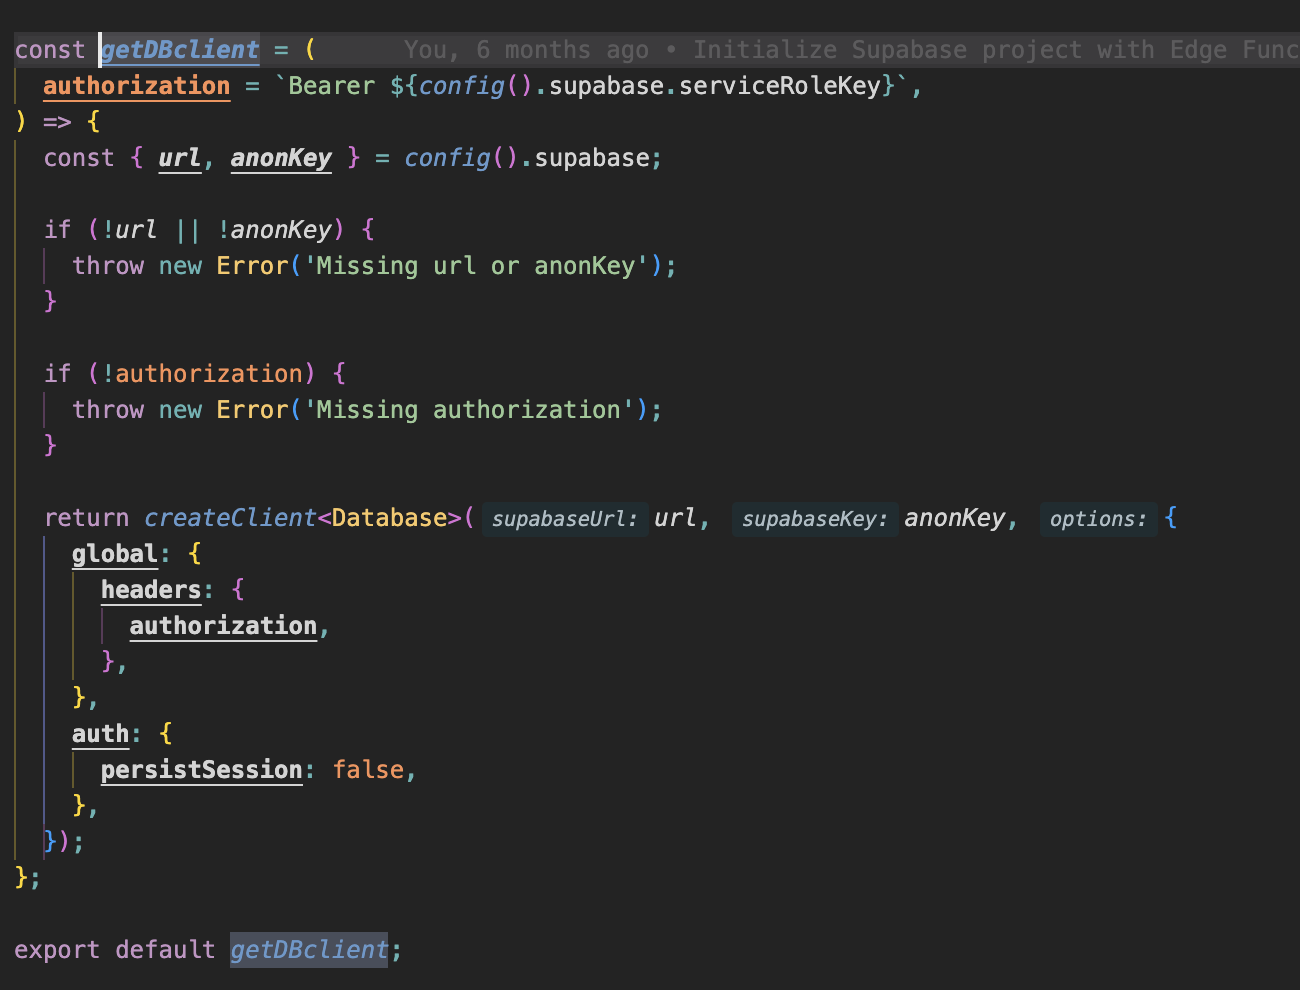The height and width of the screenshot is (990, 1300).
Task: Click the arrow => in function definition
Action: [x=57, y=122]
